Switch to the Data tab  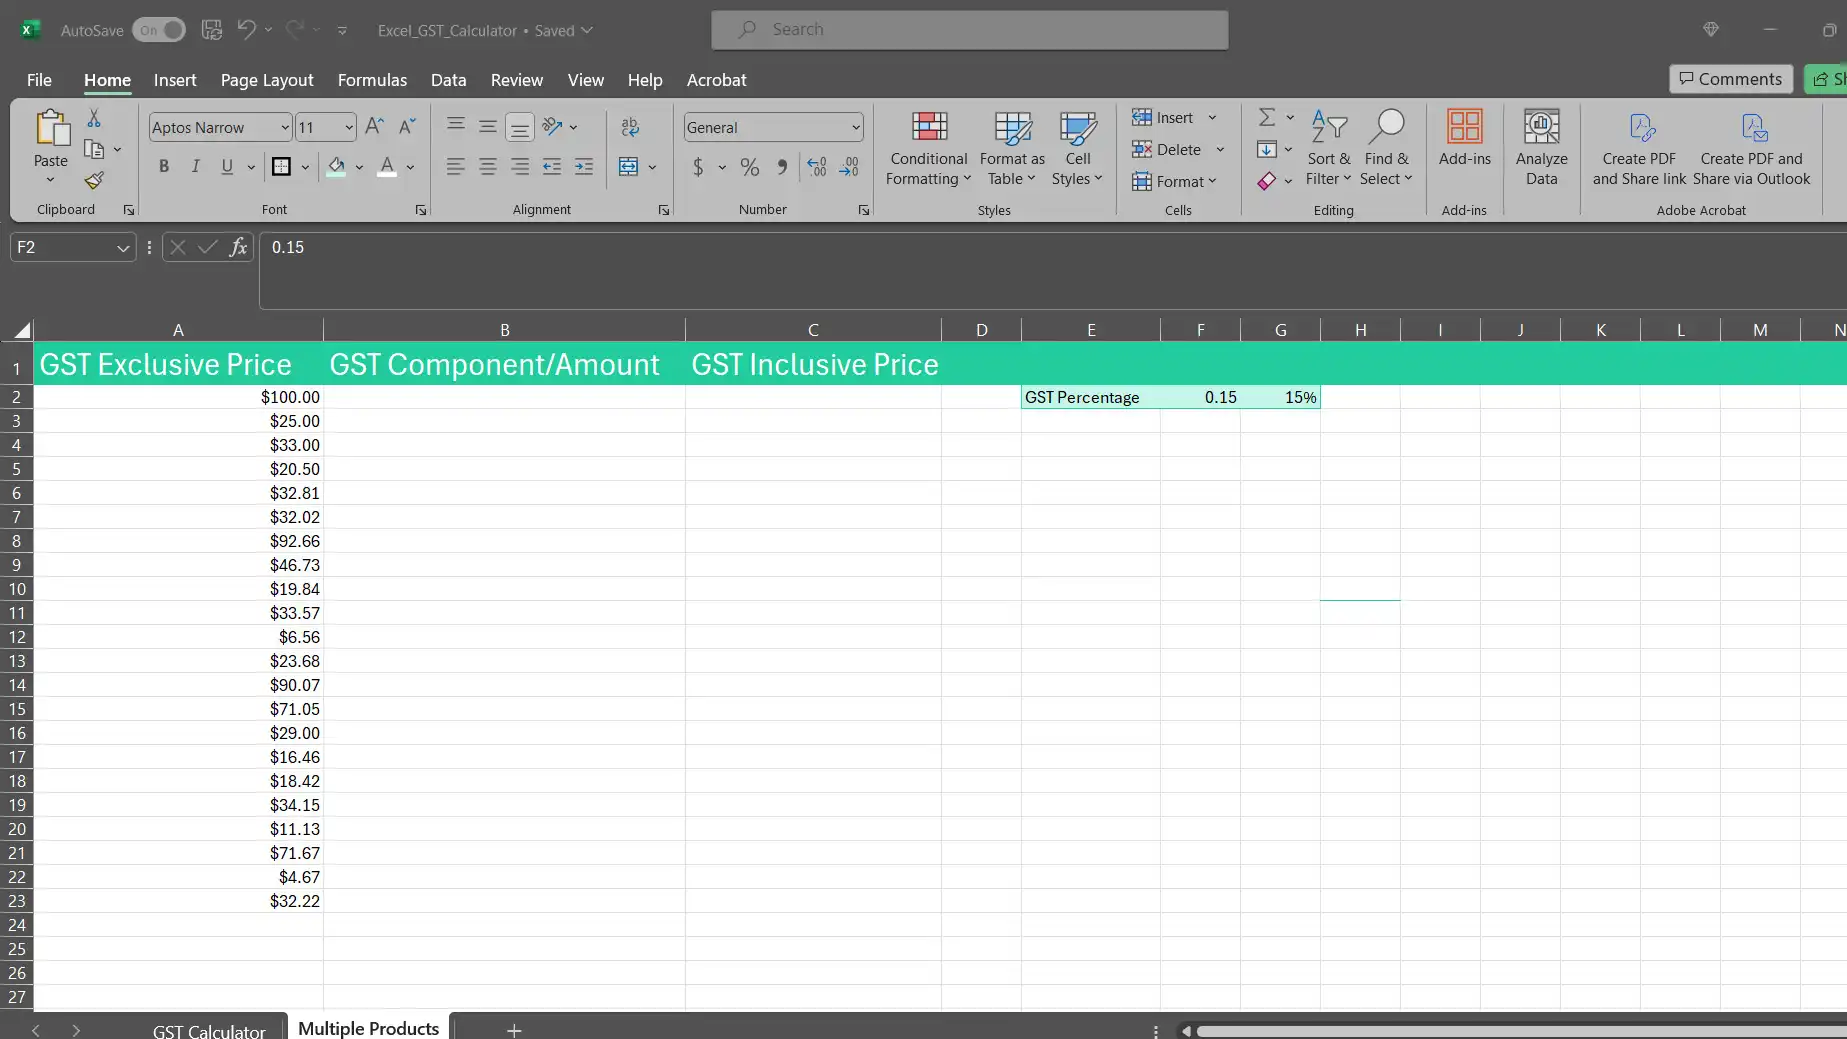click(x=448, y=80)
